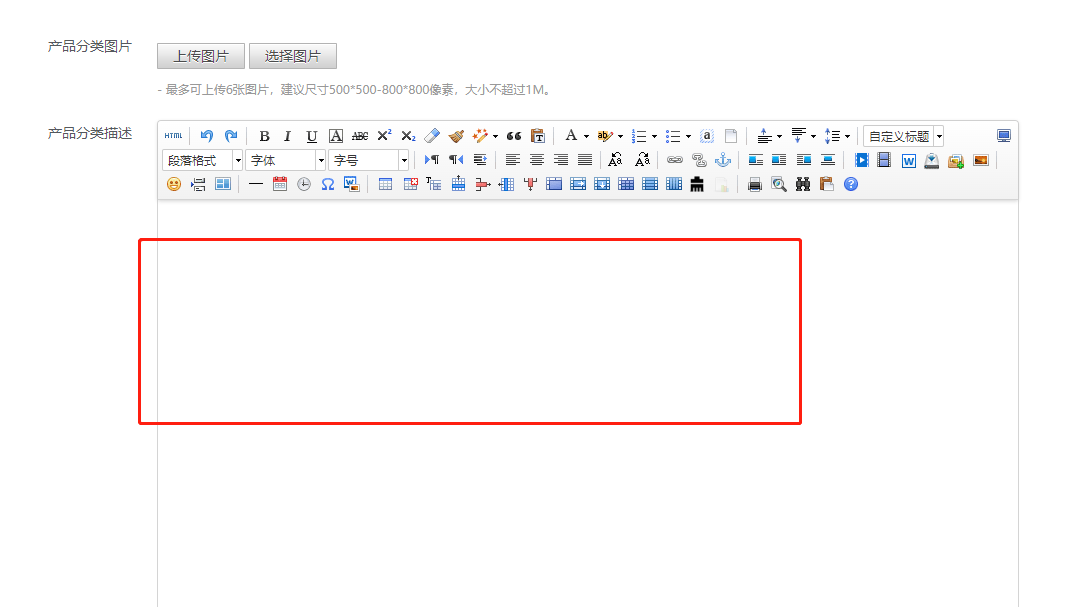Open the 段落格式 paragraph format dropdown
1091x607 pixels.
click(x=203, y=160)
